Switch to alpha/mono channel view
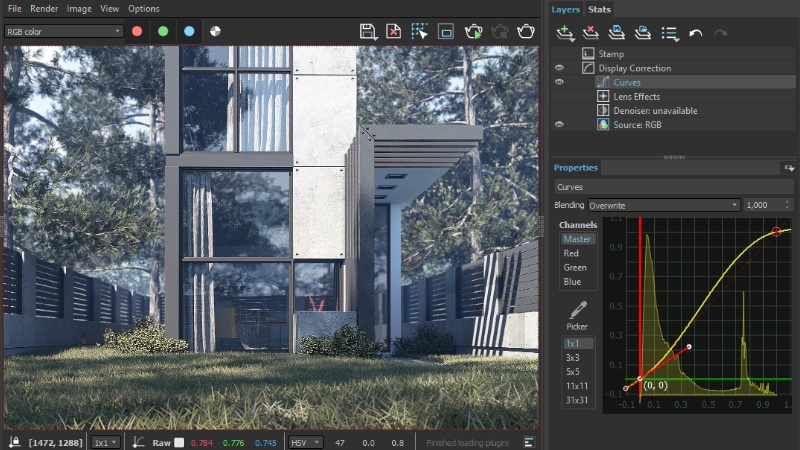800x450 pixels. click(215, 31)
